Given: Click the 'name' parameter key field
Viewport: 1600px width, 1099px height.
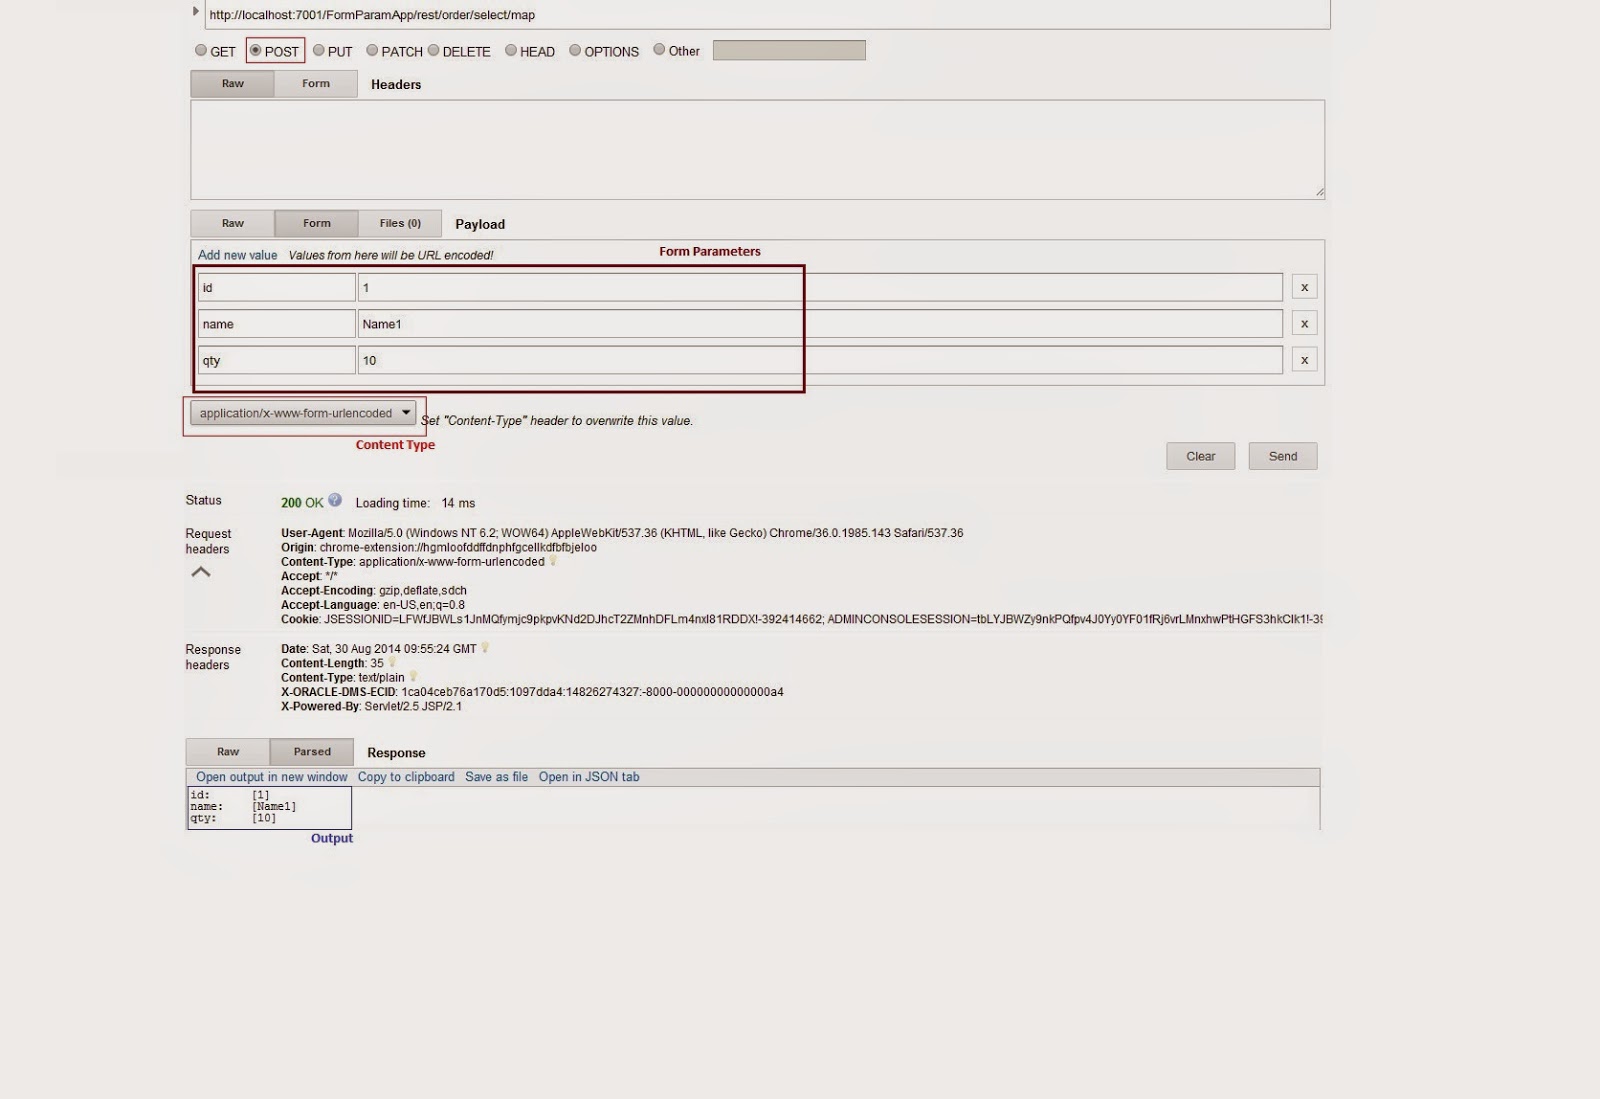Looking at the screenshot, I should click(276, 324).
